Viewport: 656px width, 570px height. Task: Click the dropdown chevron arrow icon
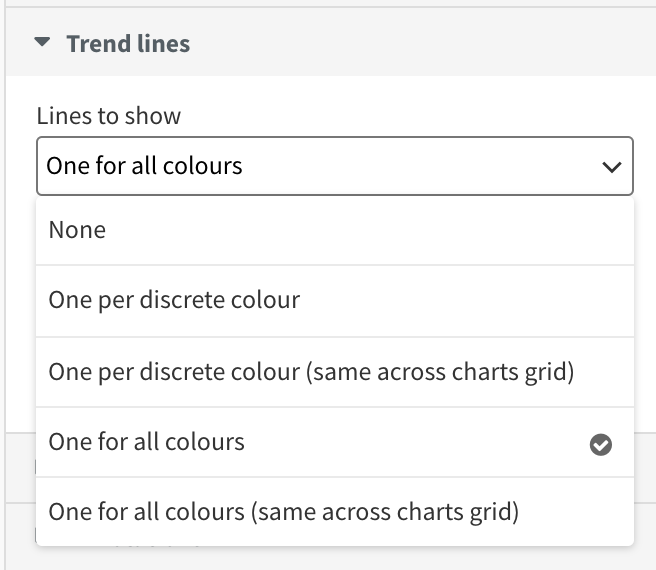point(612,167)
